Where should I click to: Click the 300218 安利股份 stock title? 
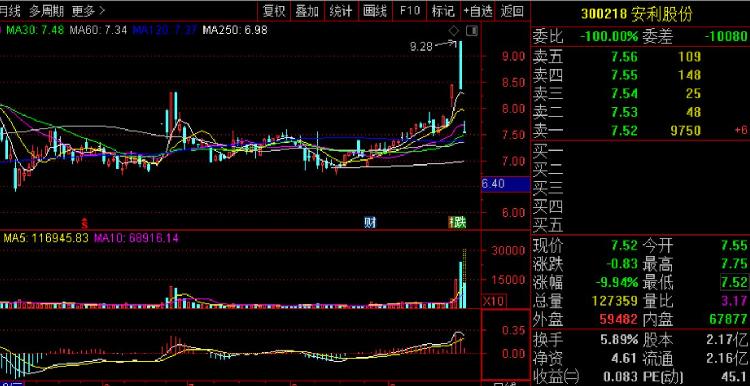(637, 14)
